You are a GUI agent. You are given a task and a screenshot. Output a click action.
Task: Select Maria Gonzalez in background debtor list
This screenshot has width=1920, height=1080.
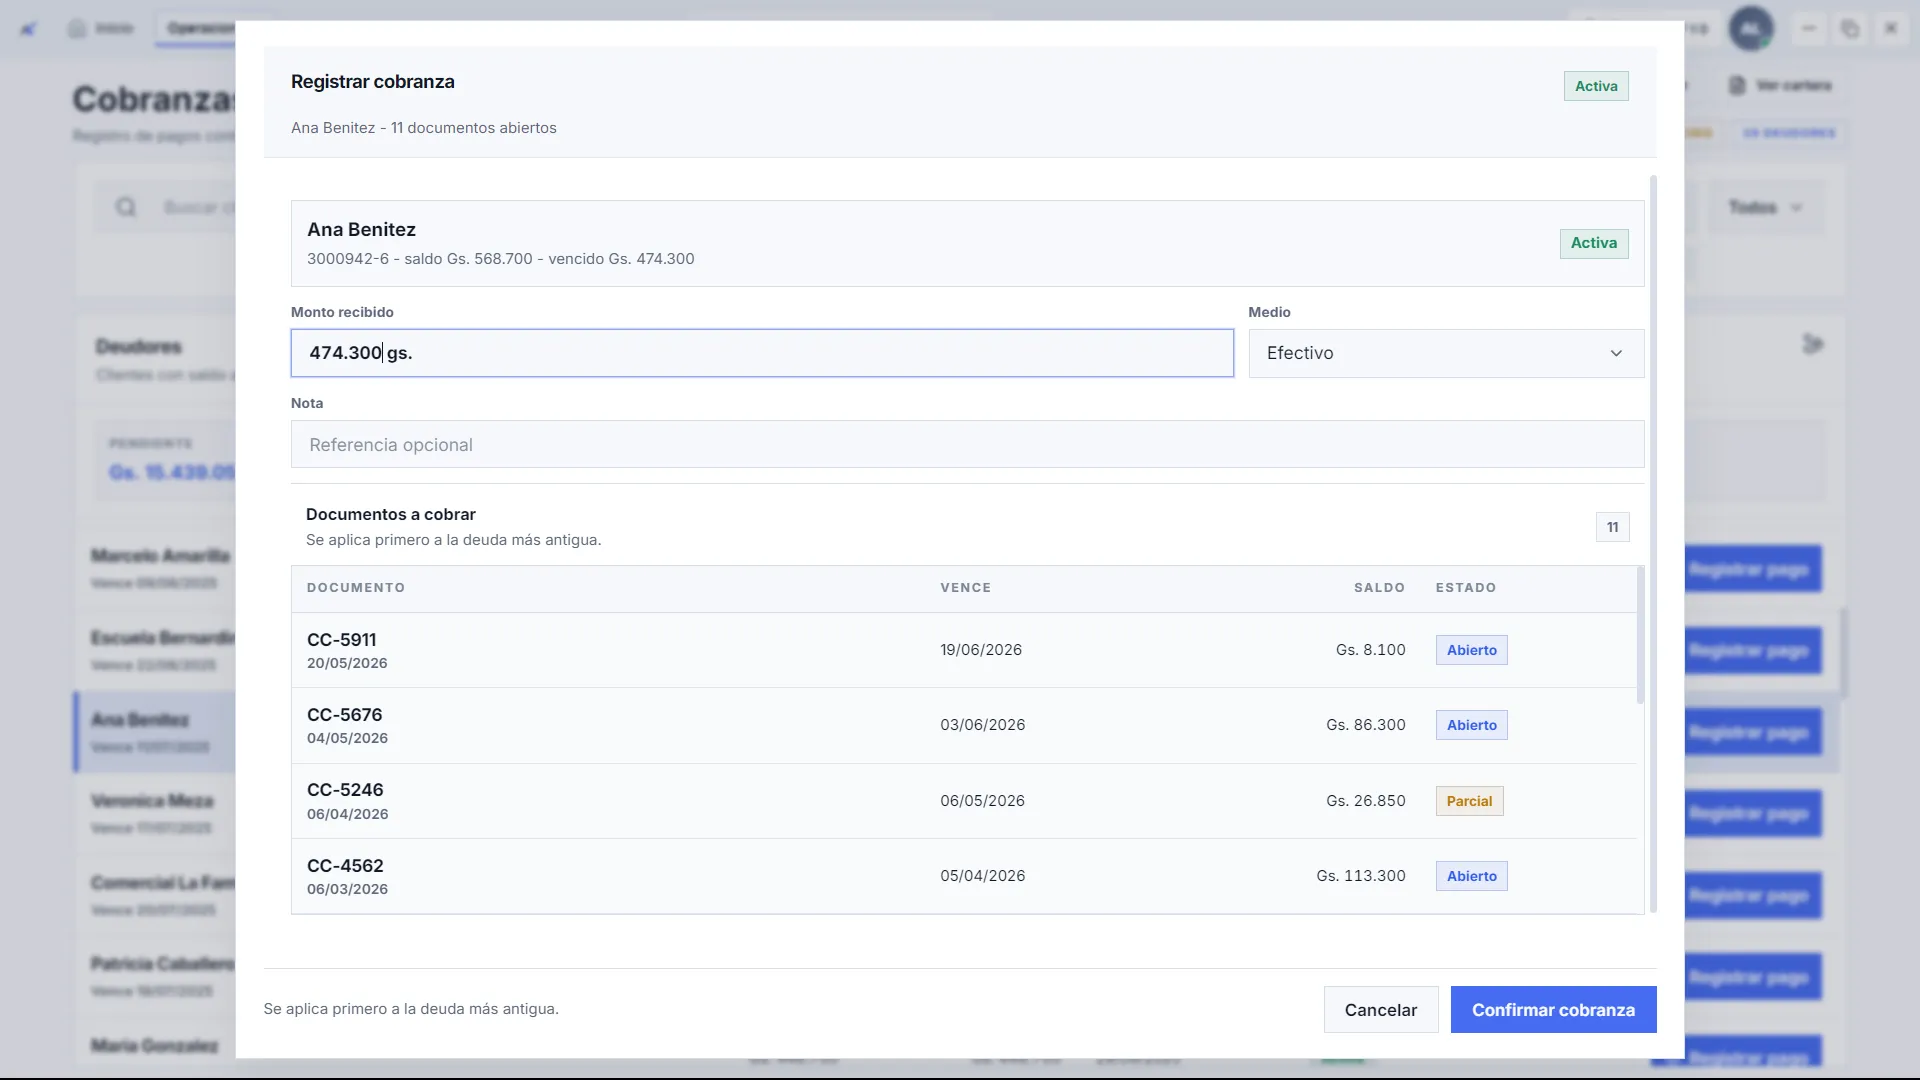155,1046
